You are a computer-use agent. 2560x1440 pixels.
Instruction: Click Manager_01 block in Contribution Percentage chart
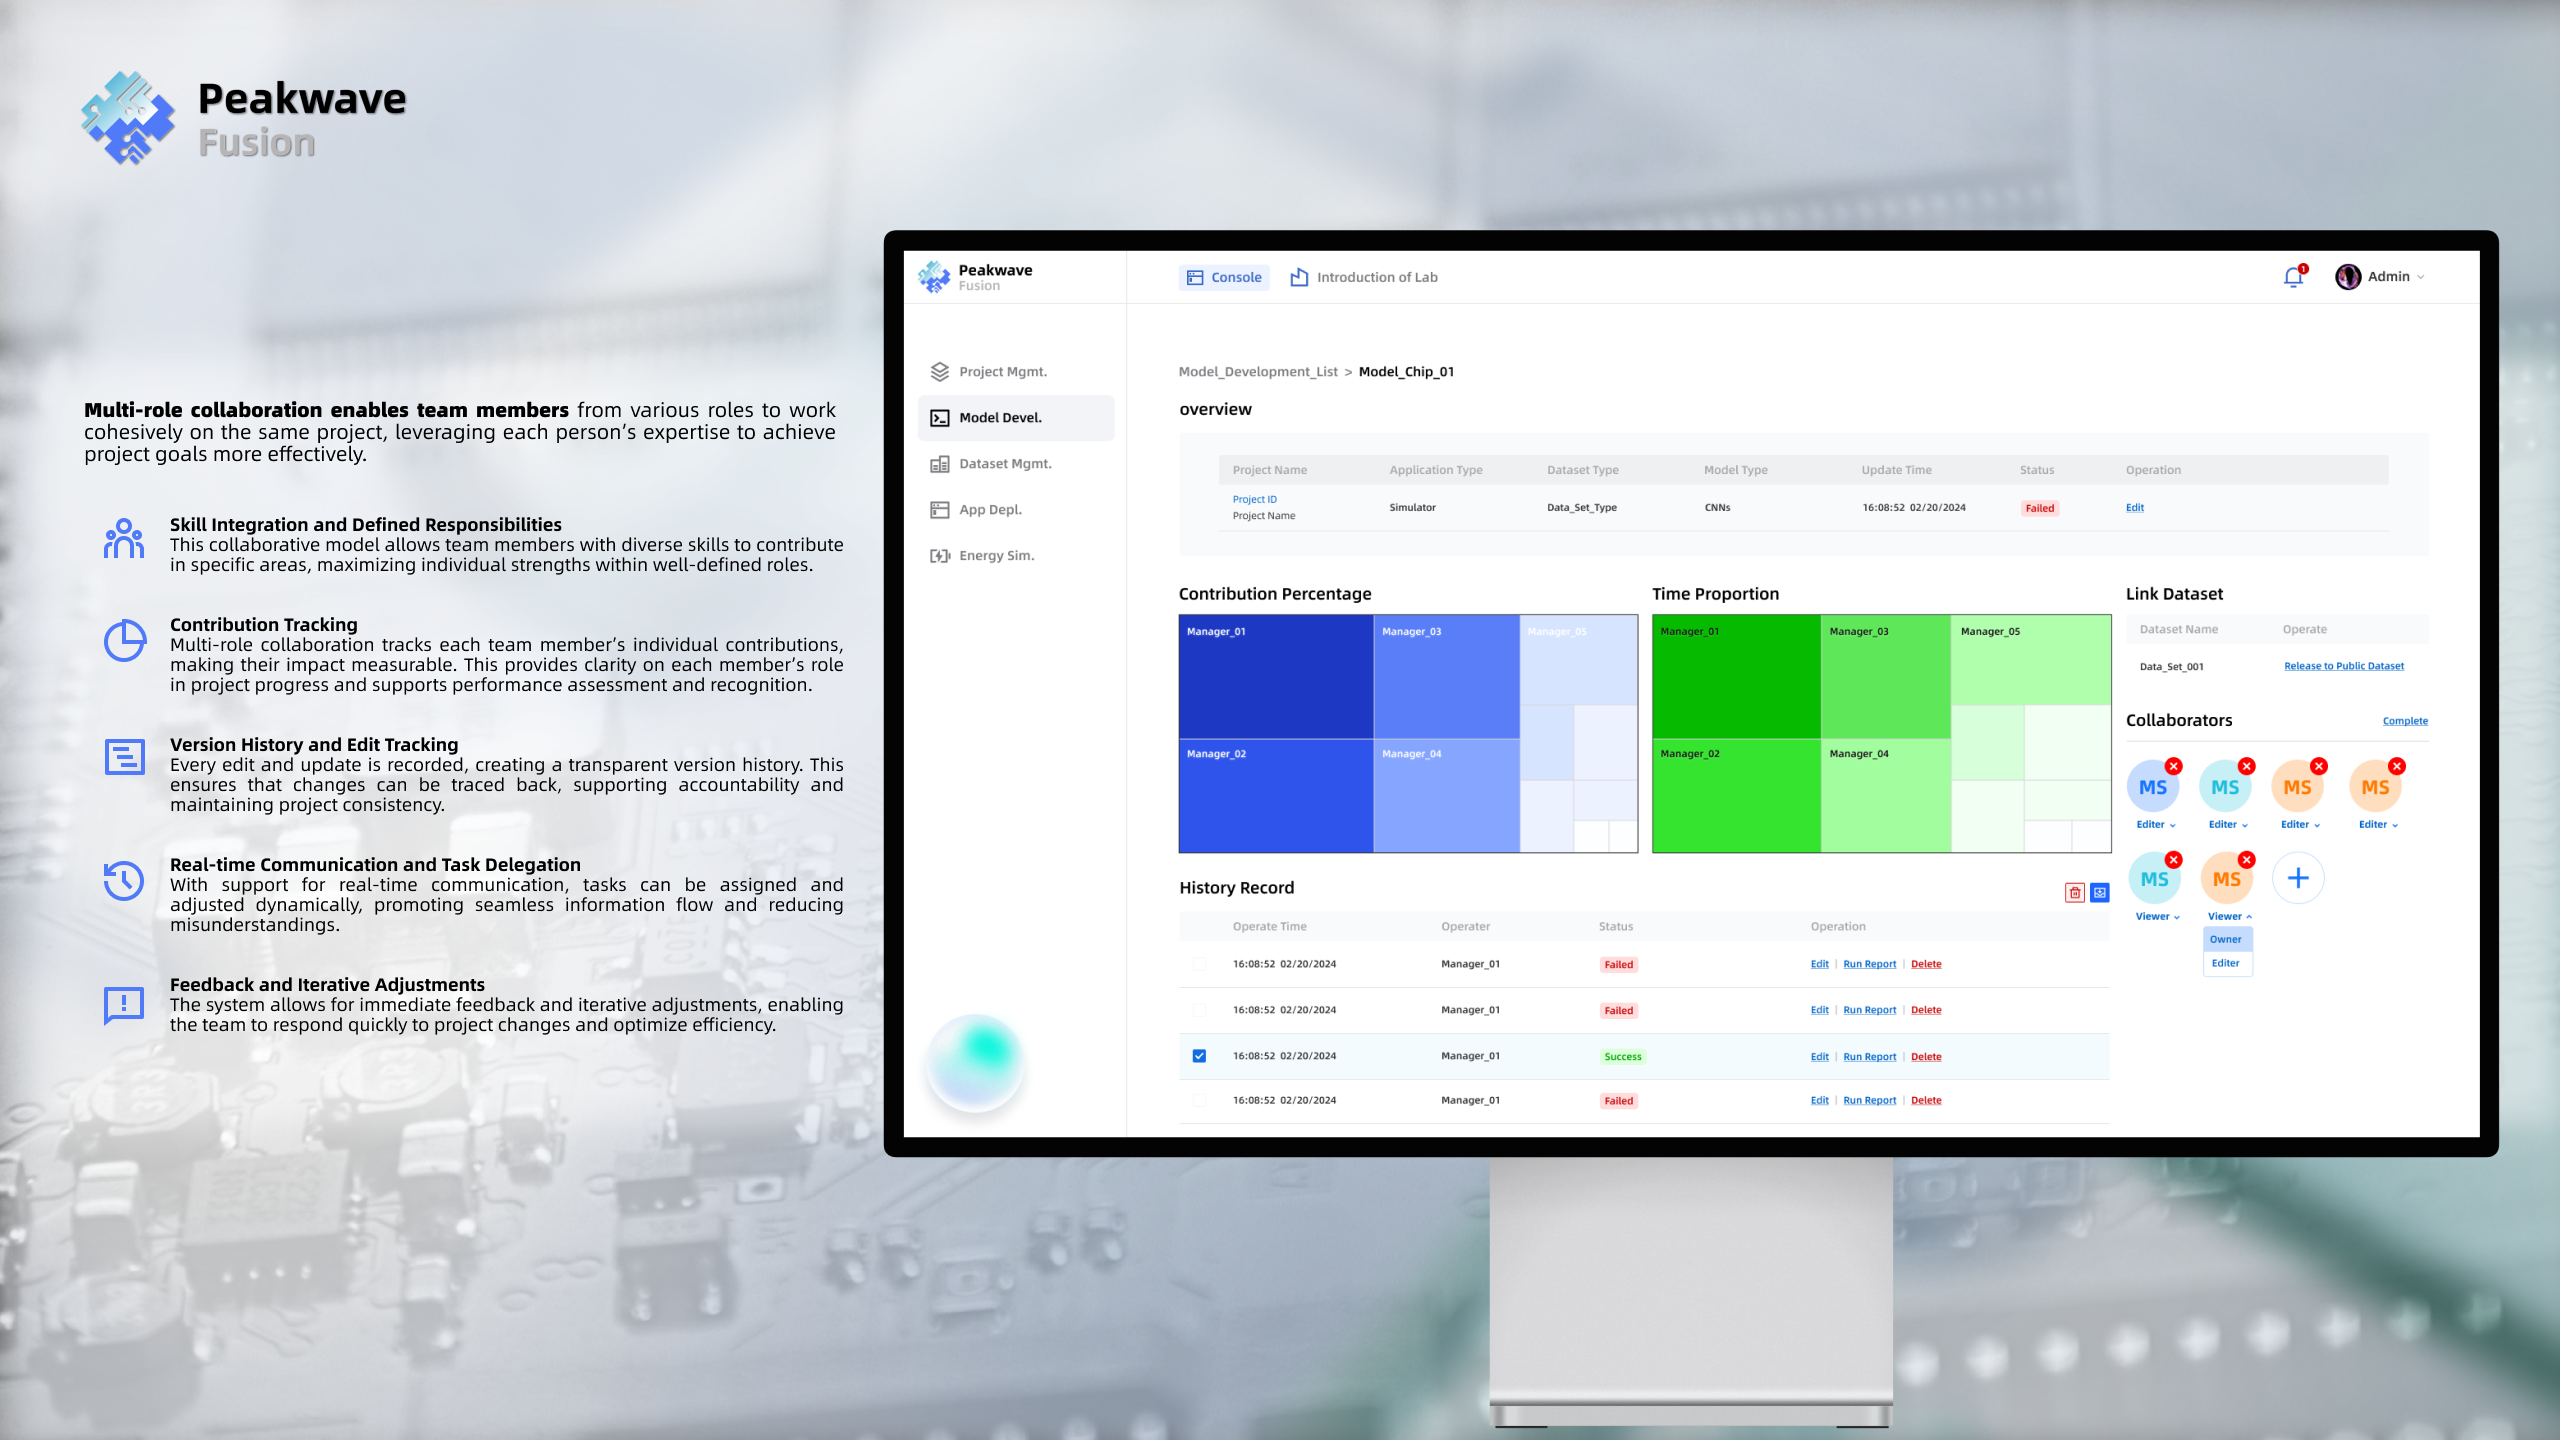(1275, 677)
